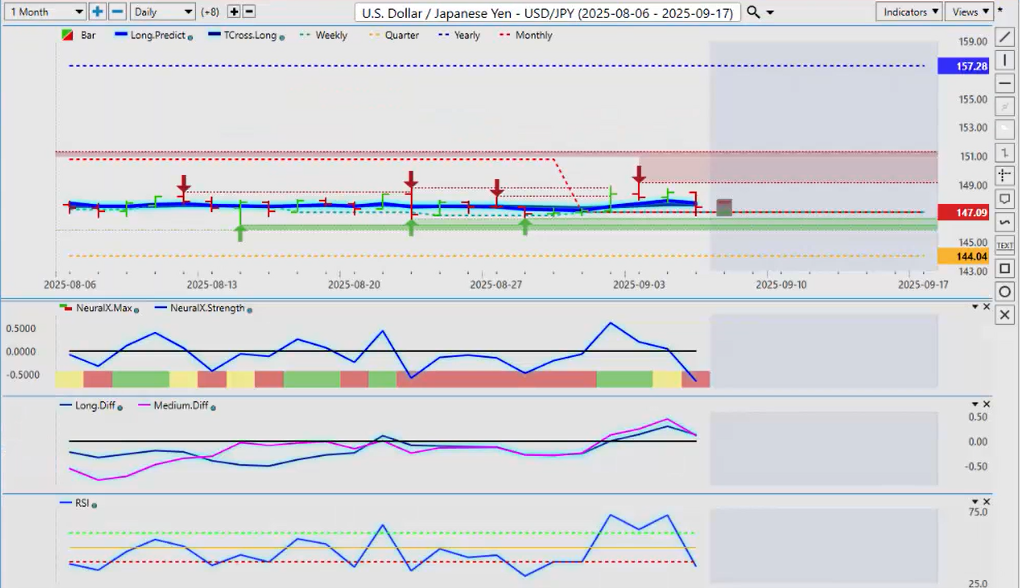1020x588 pixels.
Task: Choose the ellipse drawing tool
Action: 1005,291
